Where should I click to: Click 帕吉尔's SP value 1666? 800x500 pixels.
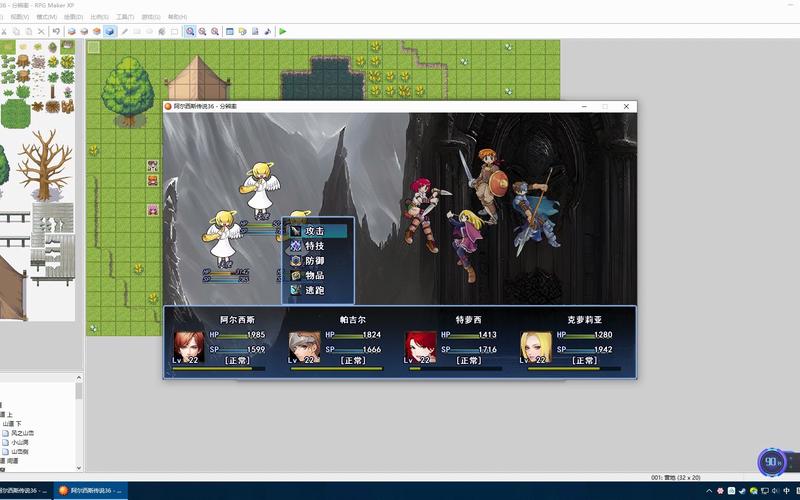click(372, 349)
